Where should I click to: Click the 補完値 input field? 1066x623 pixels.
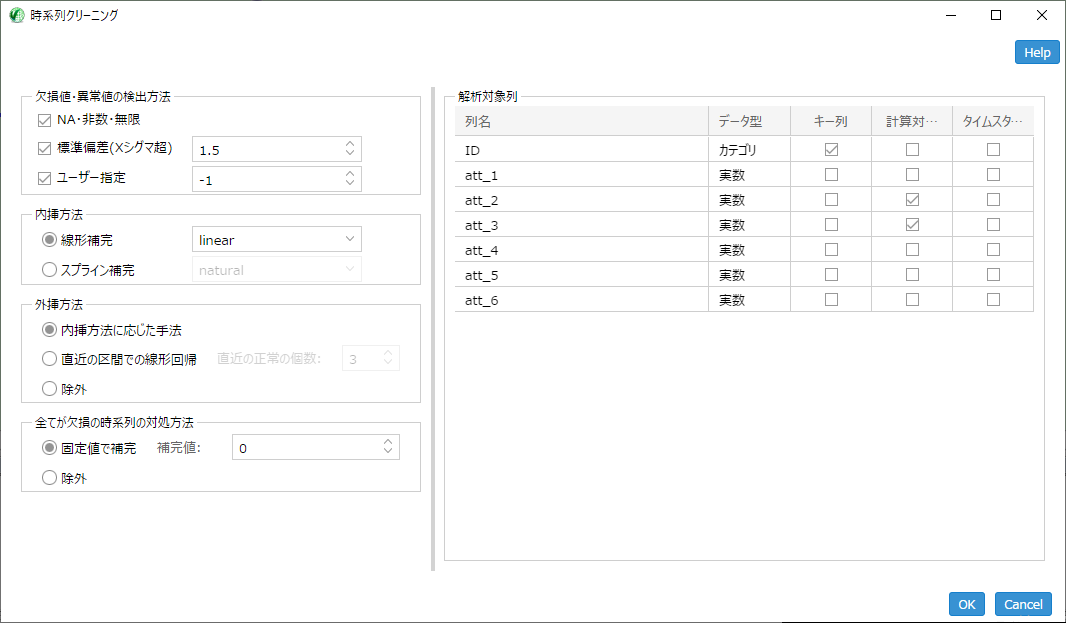pos(305,448)
